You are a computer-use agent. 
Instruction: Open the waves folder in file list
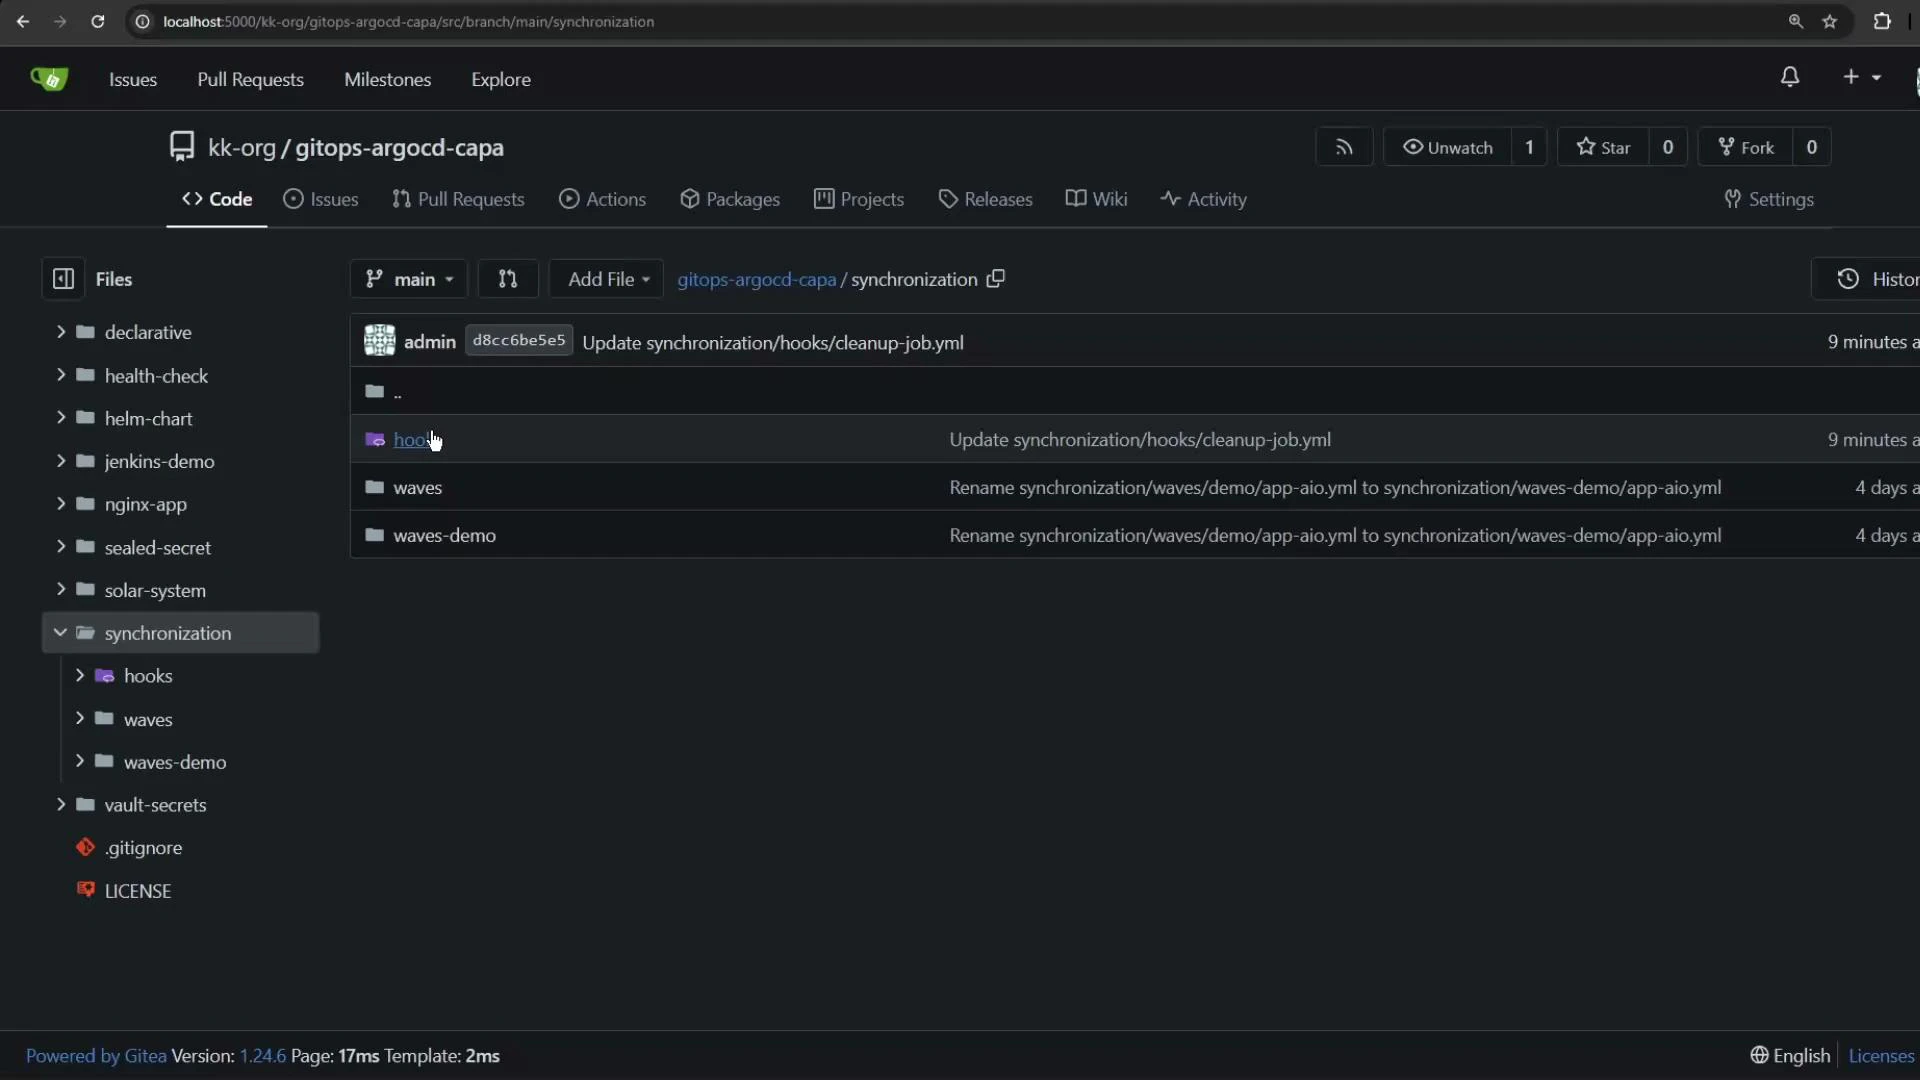(417, 487)
